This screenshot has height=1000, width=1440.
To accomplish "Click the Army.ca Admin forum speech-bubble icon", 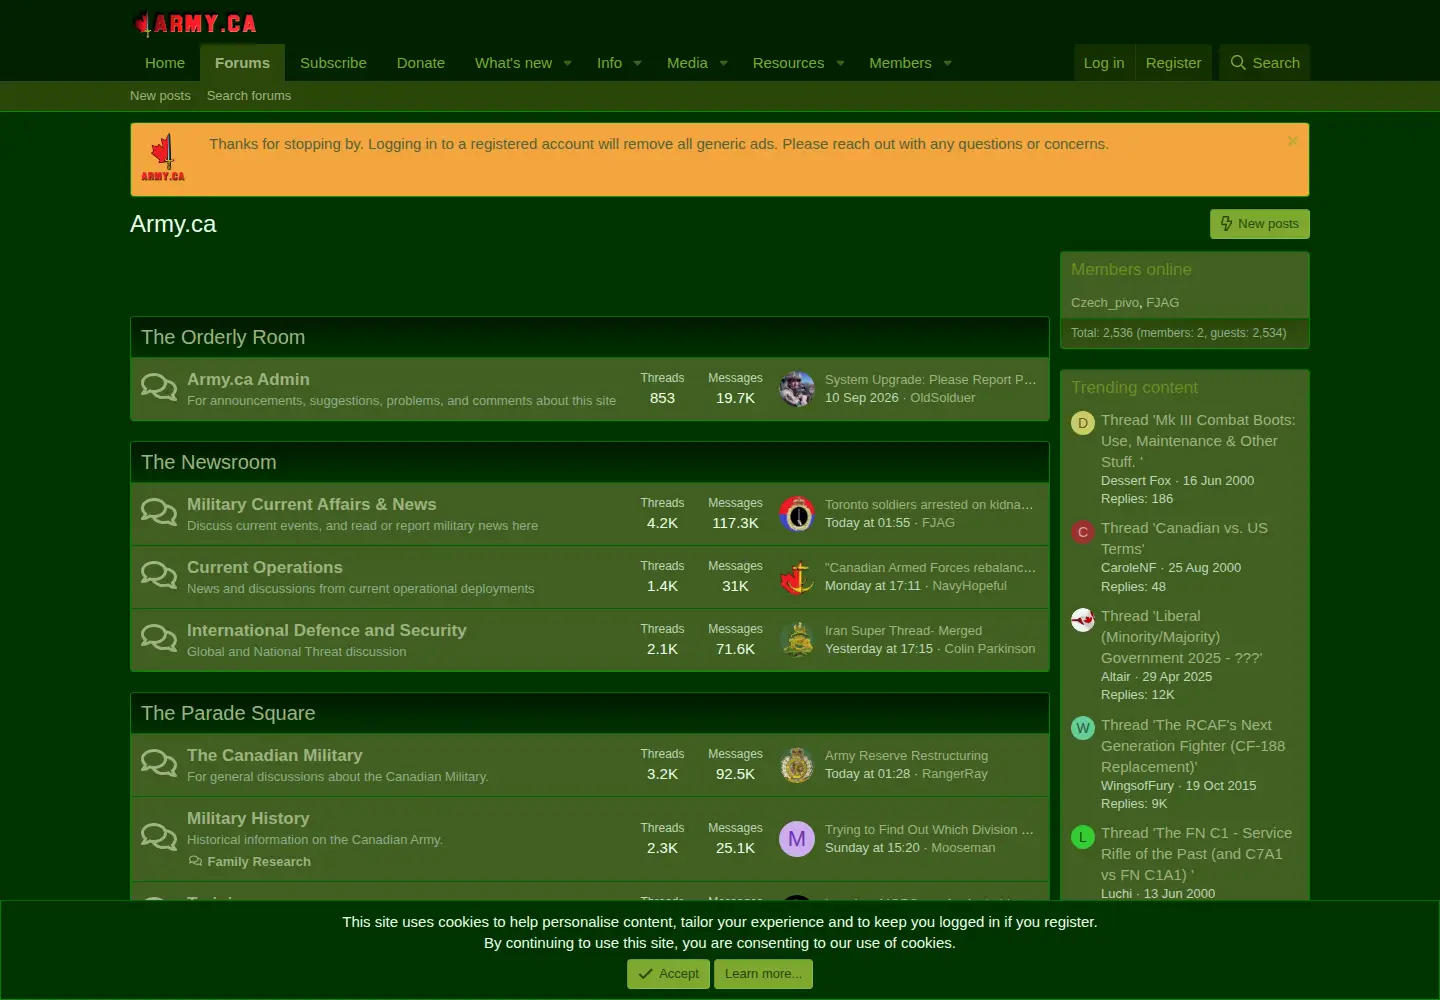I will coord(159,386).
